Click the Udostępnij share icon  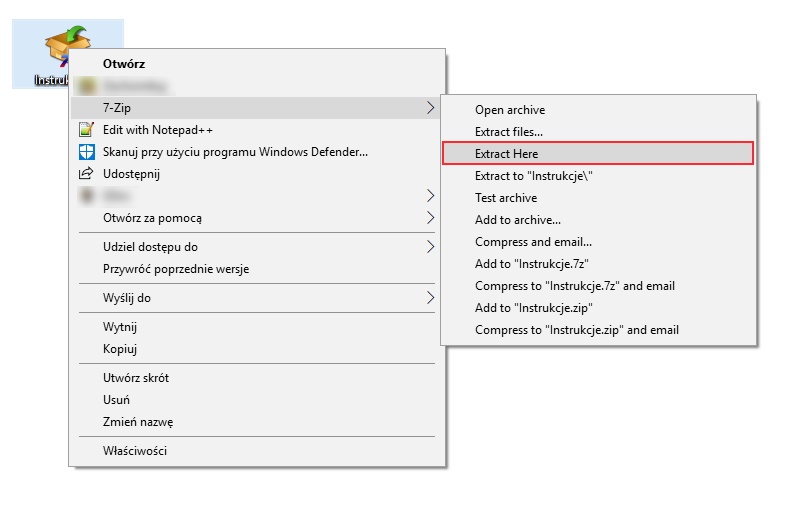tap(86, 174)
